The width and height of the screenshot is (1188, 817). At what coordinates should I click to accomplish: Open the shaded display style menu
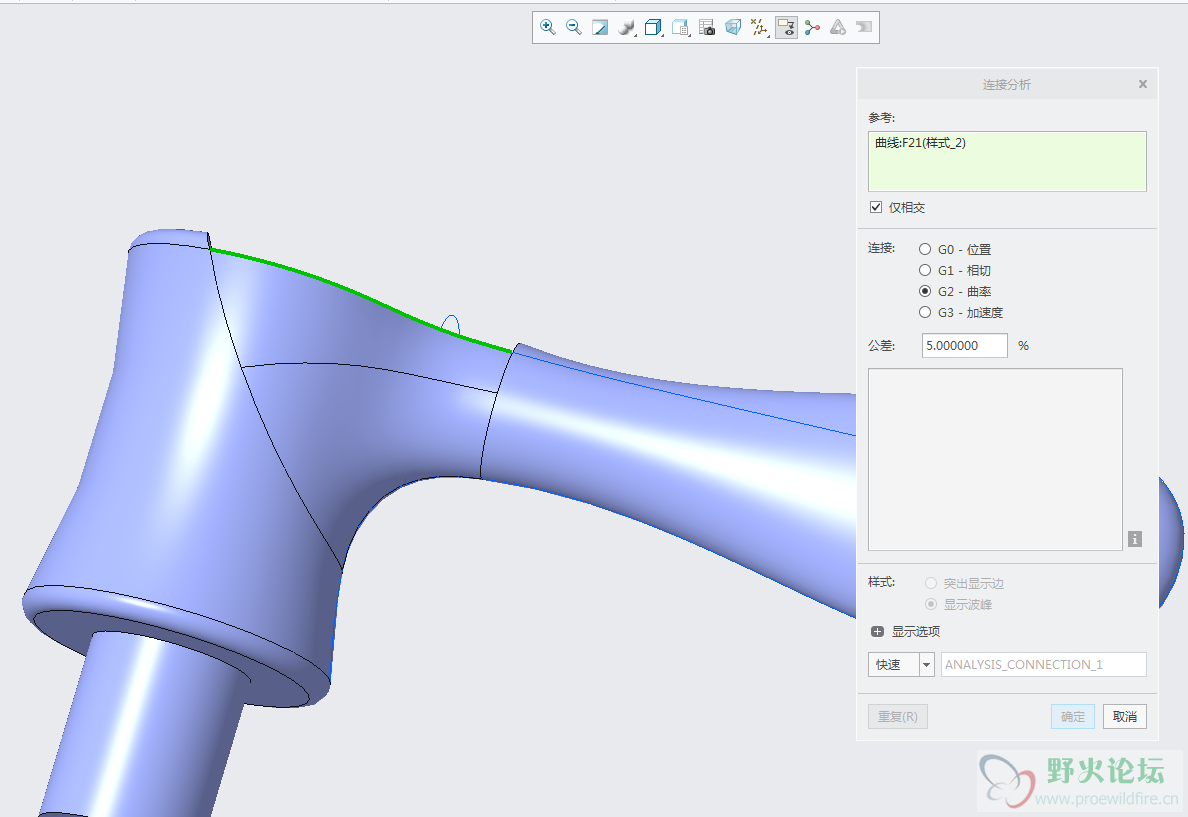[627, 27]
